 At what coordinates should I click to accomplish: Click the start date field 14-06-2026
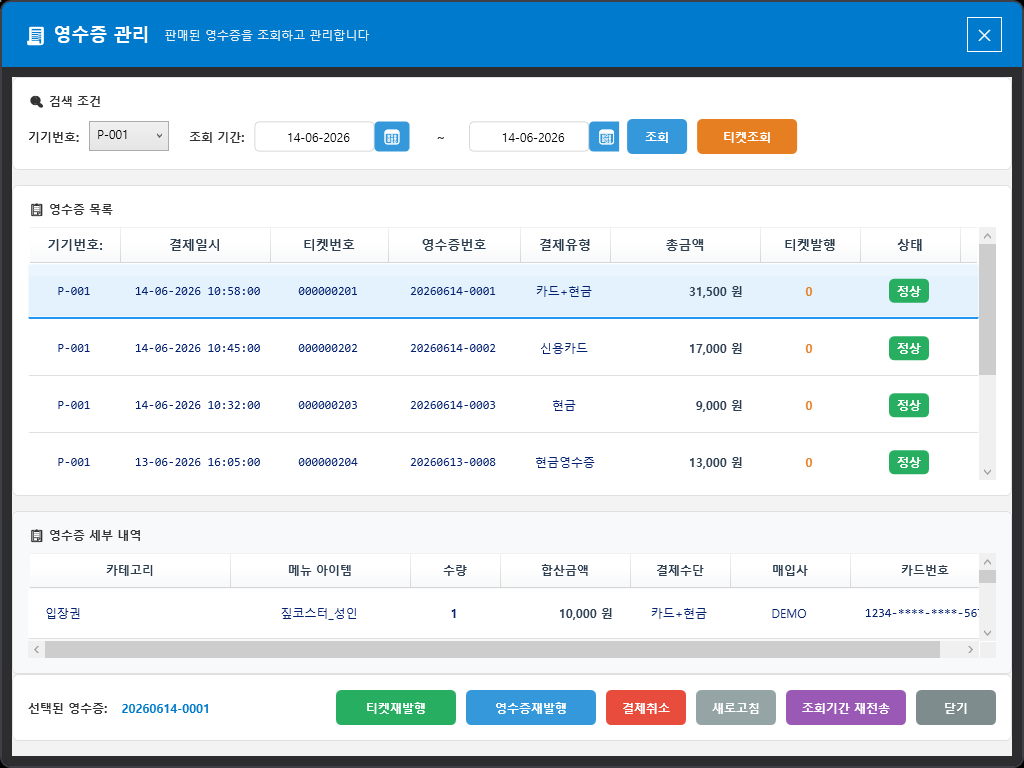(x=315, y=137)
